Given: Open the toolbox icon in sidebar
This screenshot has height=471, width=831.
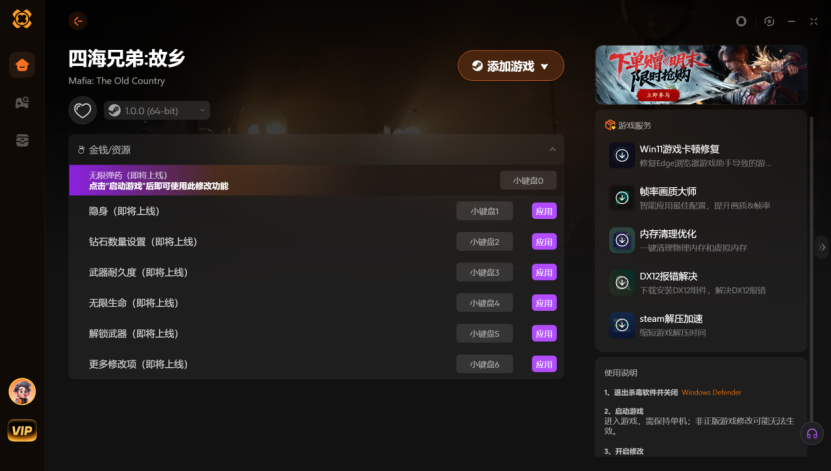Looking at the screenshot, I should coord(22,140).
